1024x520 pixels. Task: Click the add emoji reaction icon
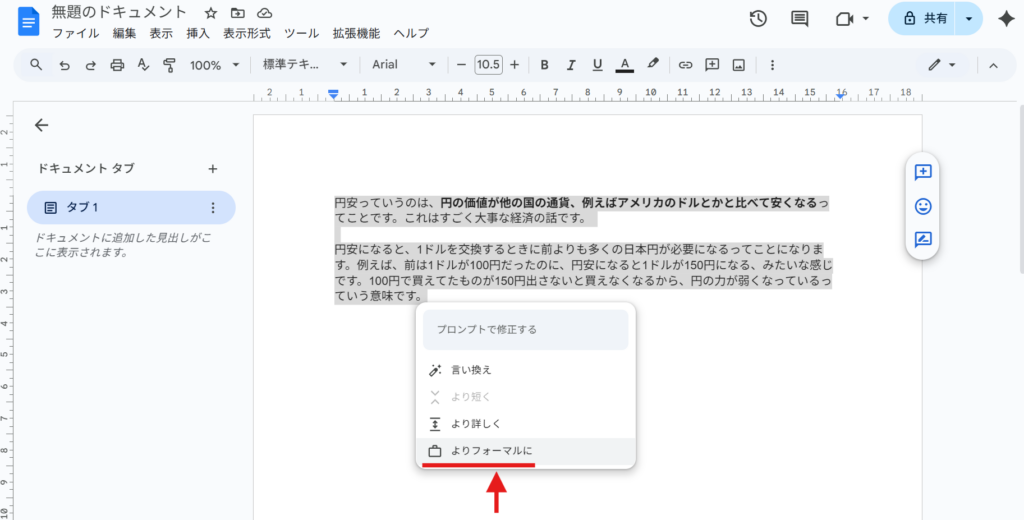tap(922, 206)
